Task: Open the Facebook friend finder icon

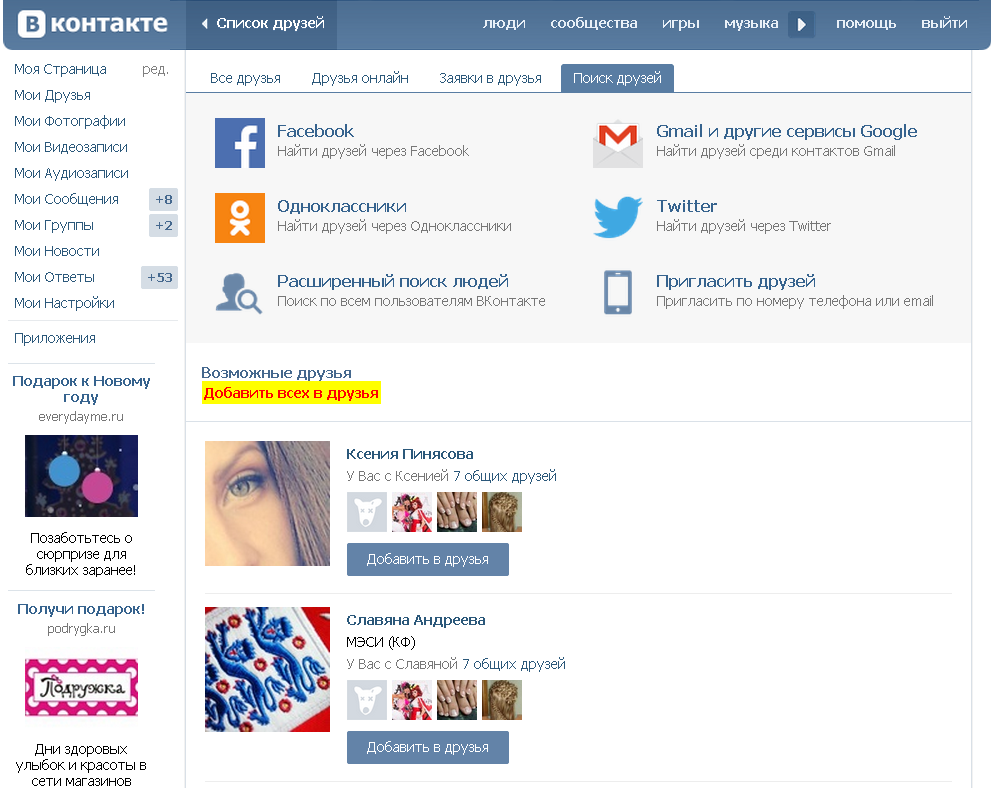Action: (x=240, y=143)
